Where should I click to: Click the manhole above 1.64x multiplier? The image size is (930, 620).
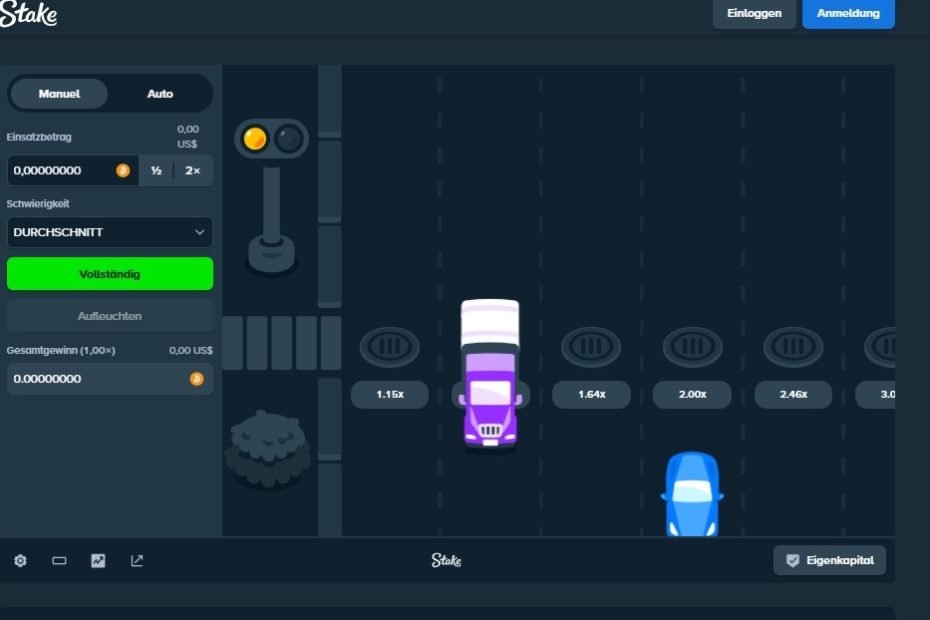click(x=591, y=347)
